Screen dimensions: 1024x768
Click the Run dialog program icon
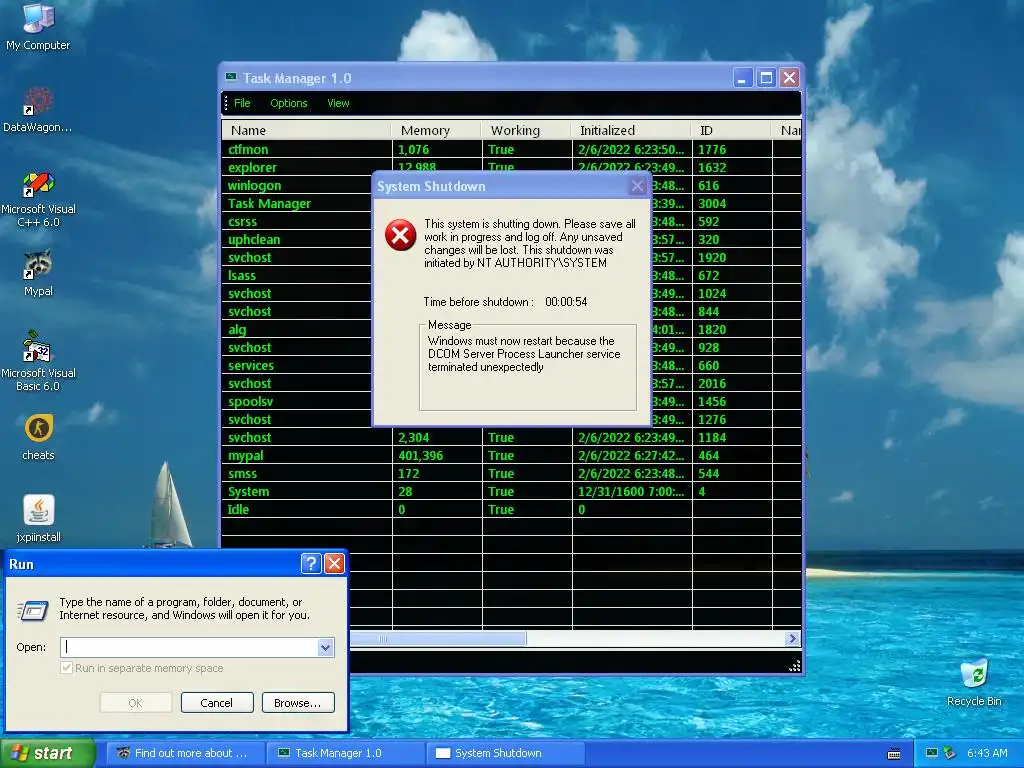tap(33, 609)
